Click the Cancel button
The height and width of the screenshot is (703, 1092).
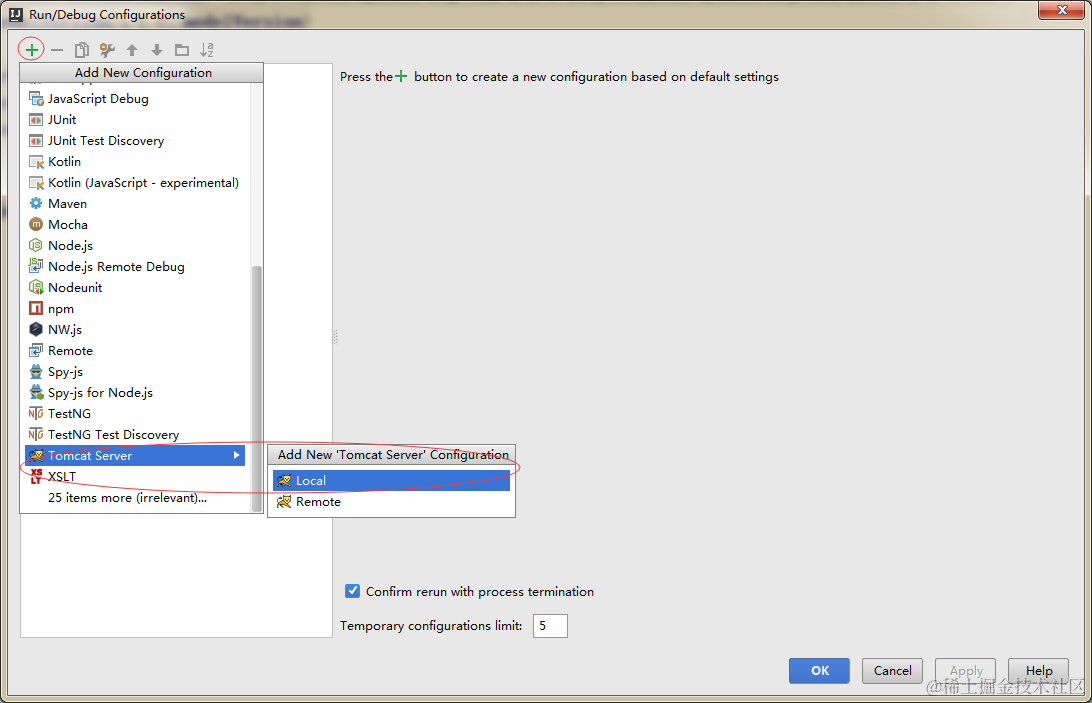[892, 670]
